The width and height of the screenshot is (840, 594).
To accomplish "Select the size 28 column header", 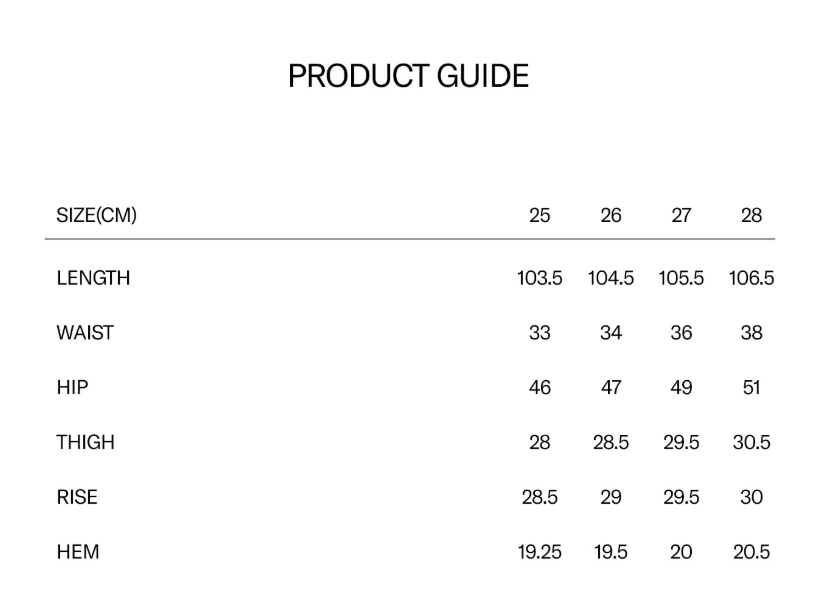I will click(x=751, y=215).
